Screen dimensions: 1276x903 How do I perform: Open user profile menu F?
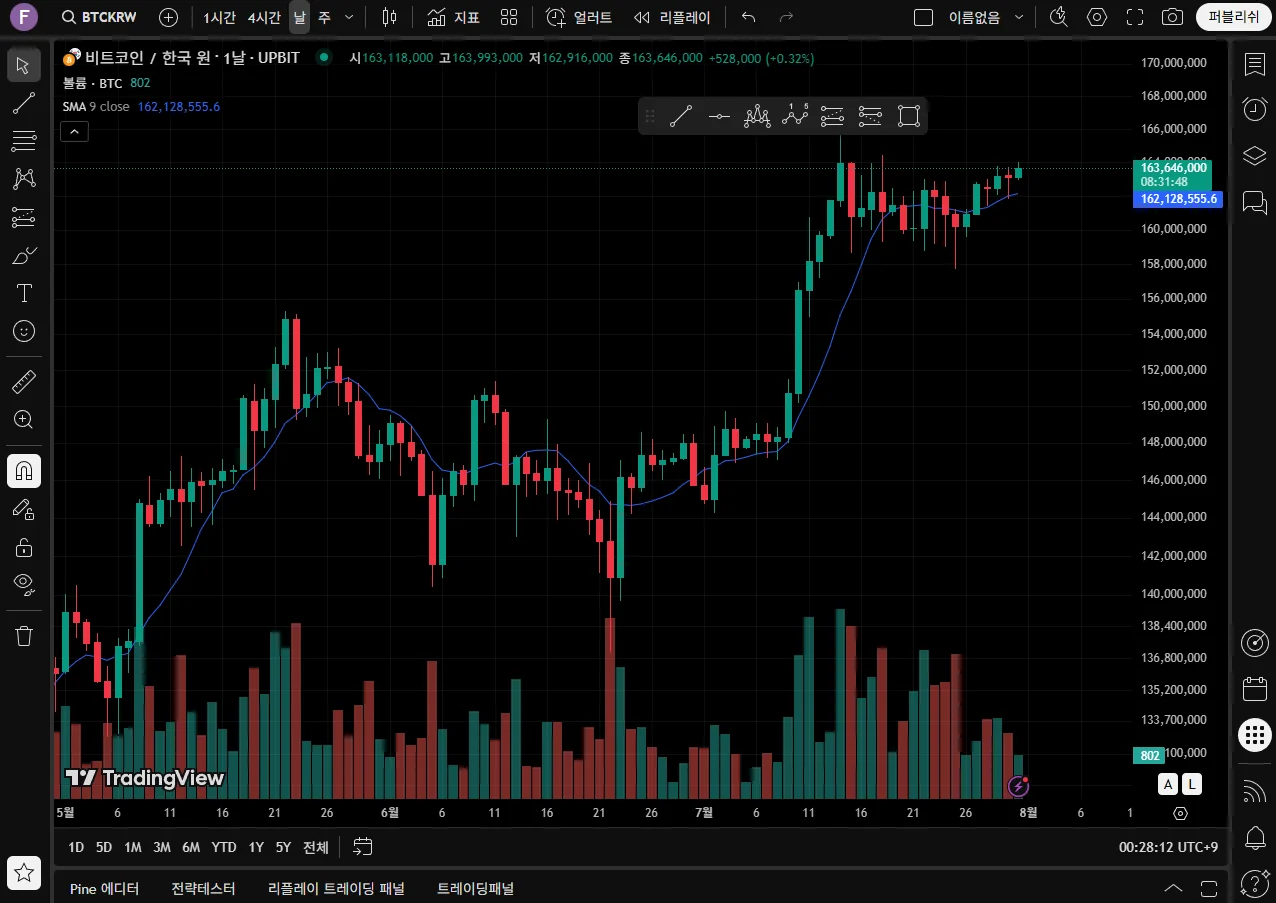(24, 17)
